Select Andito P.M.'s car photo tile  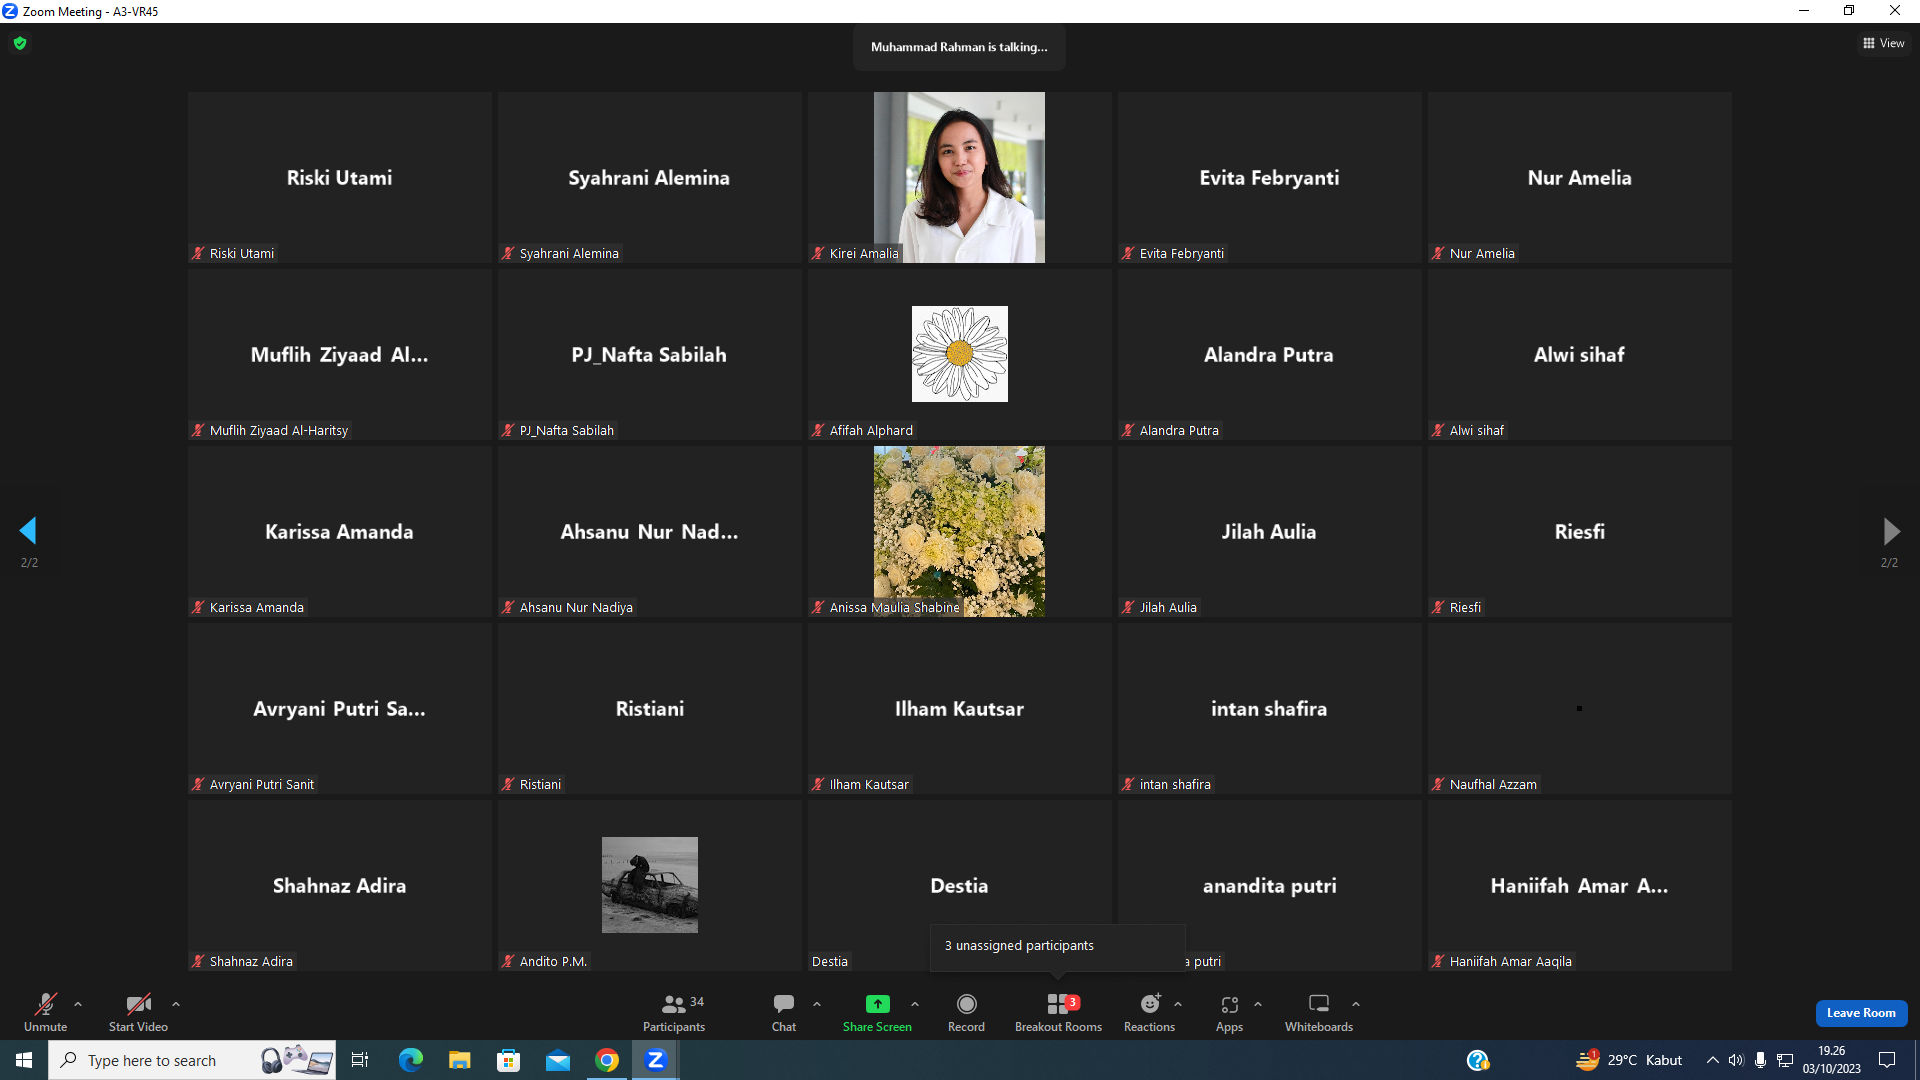click(649, 885)
